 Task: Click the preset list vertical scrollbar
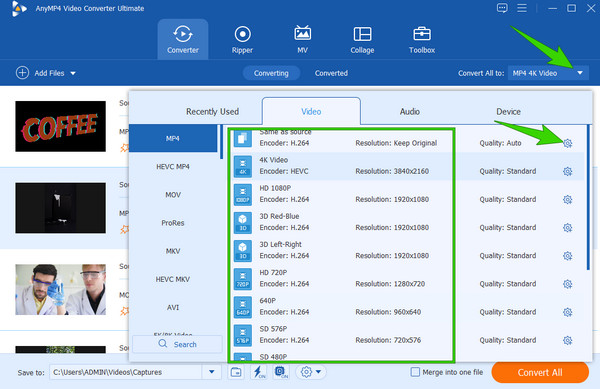588,198
